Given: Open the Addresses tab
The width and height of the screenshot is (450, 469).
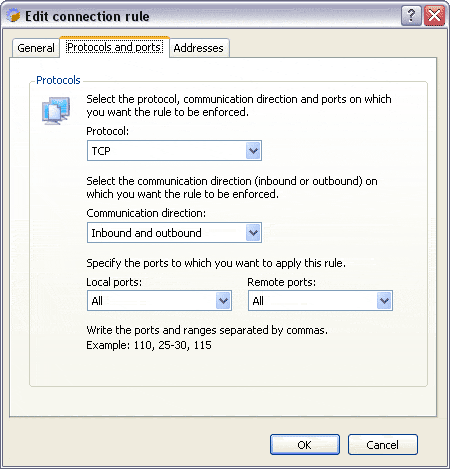Looking at the screenshot, I should (199, 48).
